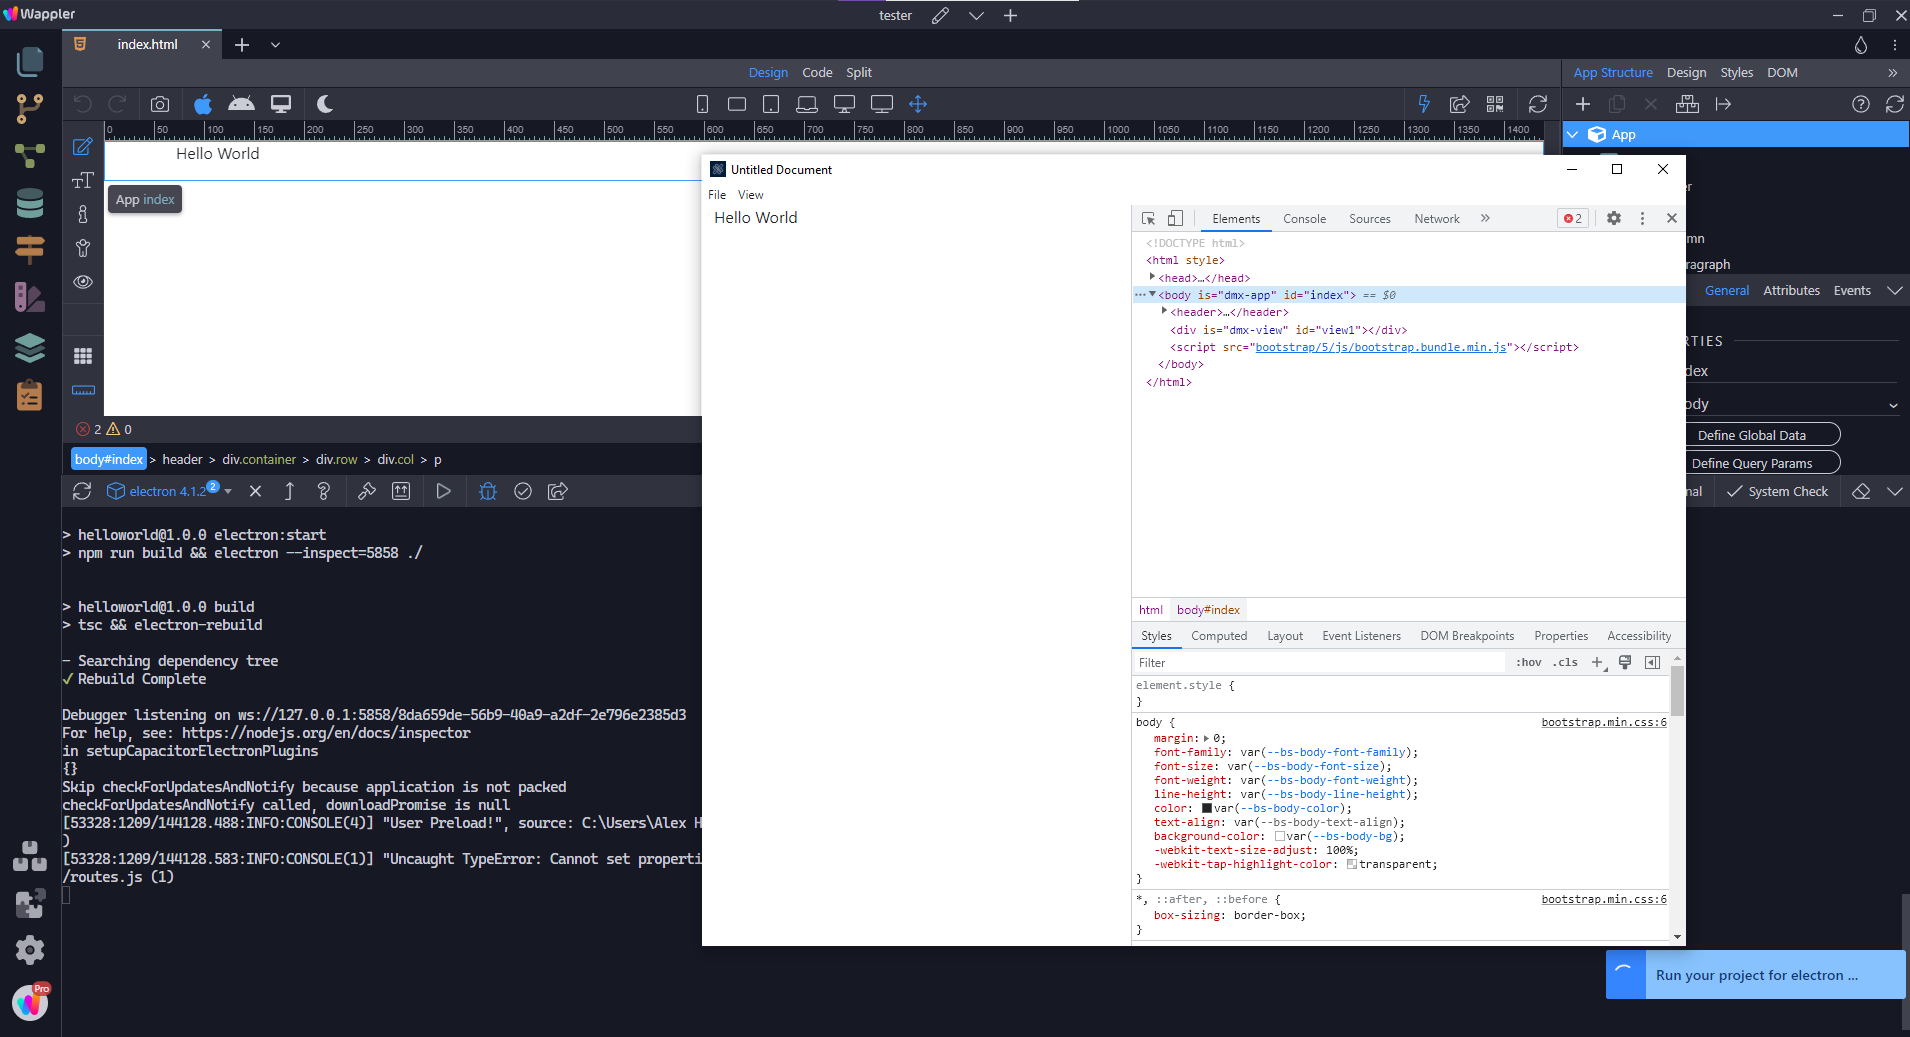Screen dimensions: 1910x1037
Task: Run the project with play icon
Action: click(443, 491)
